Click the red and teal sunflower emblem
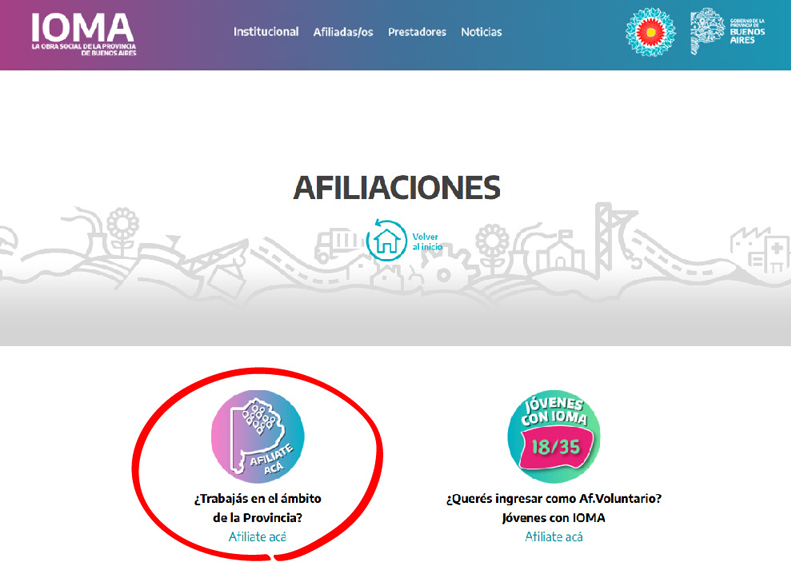 [x=650, y=32]
